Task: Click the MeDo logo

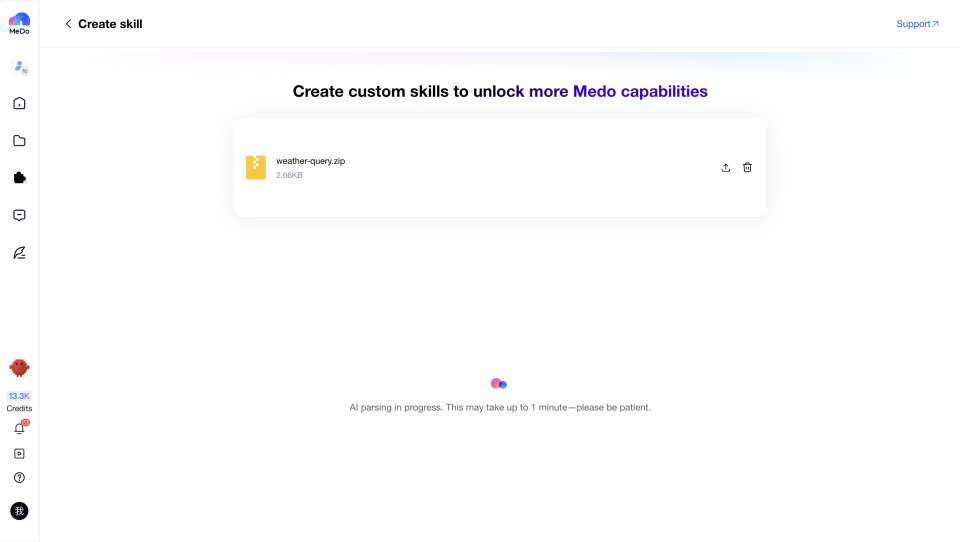Action: click(19, 23)
